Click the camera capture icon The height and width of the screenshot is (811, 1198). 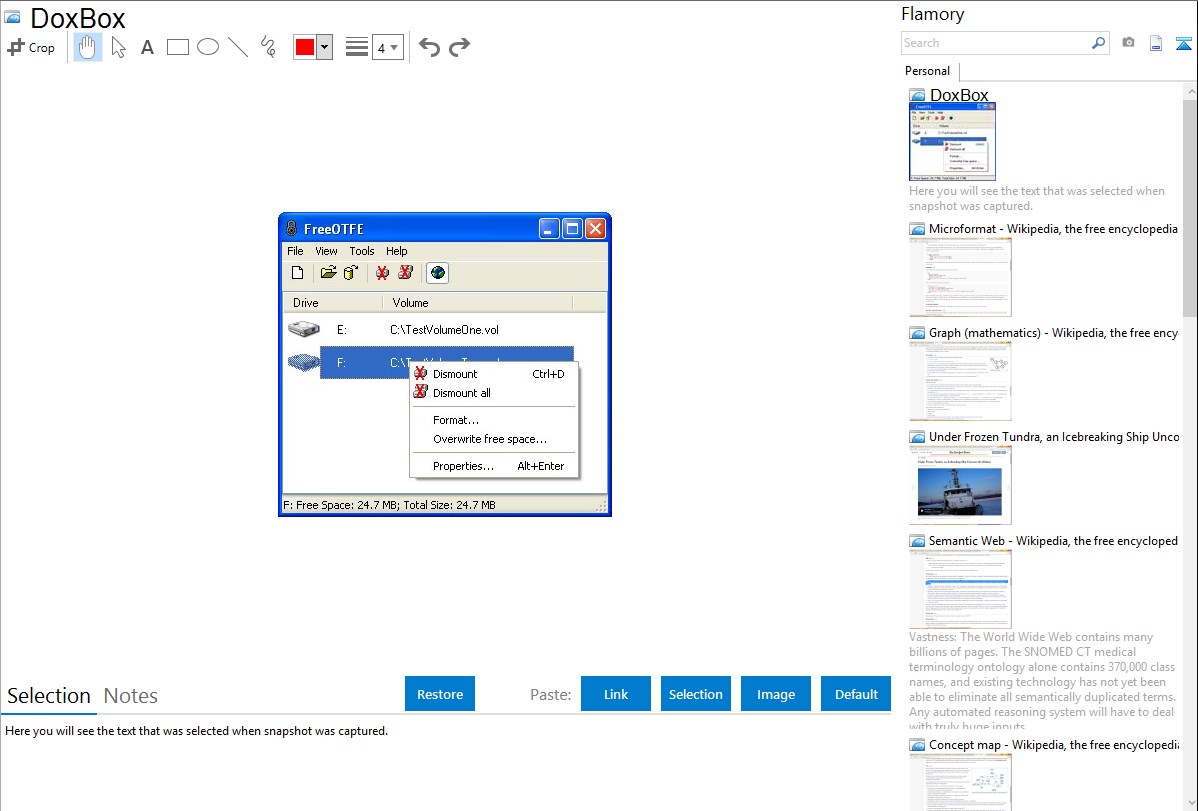[x=1128, y=43]
